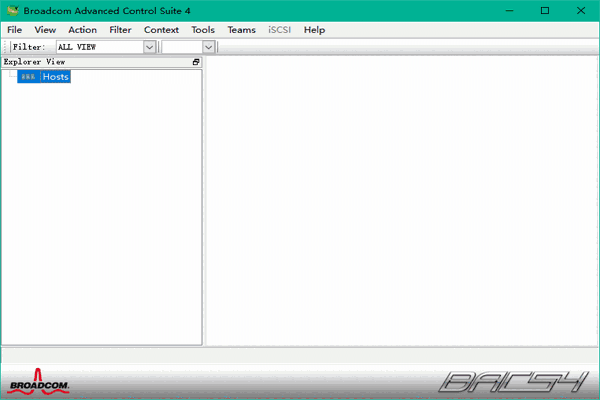Click the Broadcom app icon in title bar
This screenshot has width=600, height=400.
(x=12, y=10)
